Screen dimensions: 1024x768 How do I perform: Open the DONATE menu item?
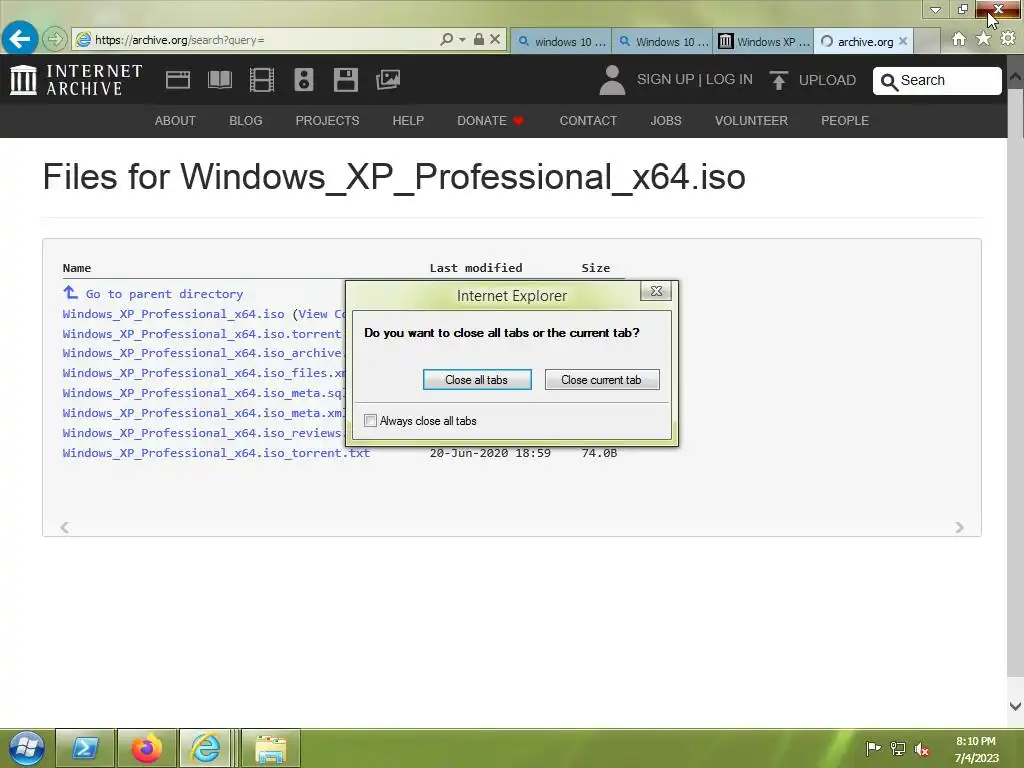(x=490, y=121)
